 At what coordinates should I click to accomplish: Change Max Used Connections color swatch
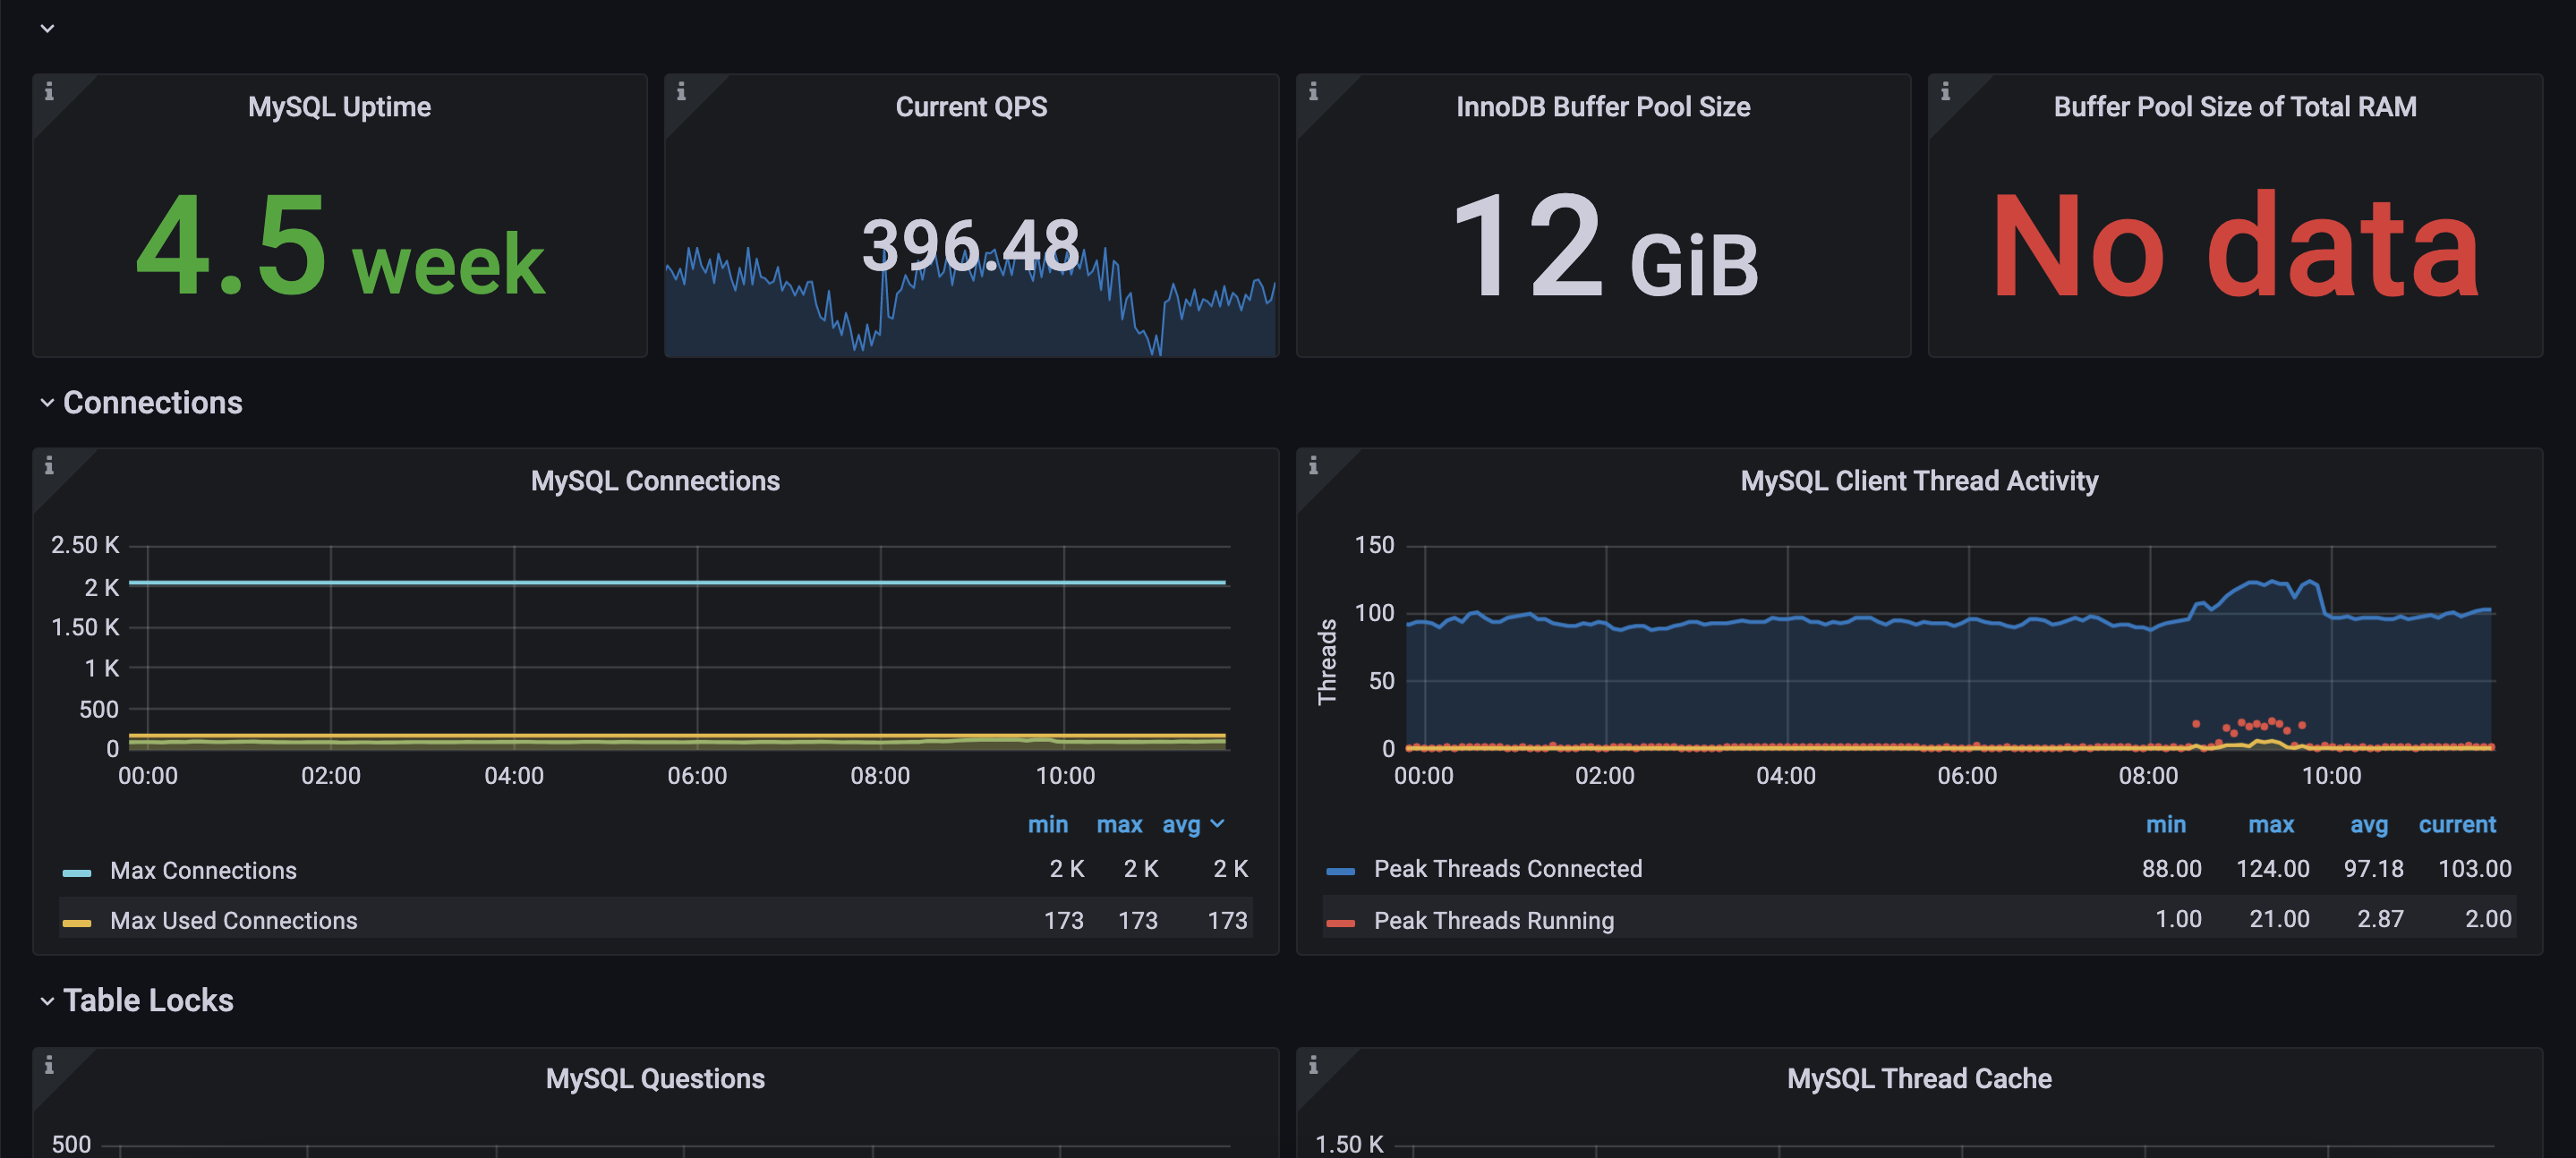coord(77,923)
